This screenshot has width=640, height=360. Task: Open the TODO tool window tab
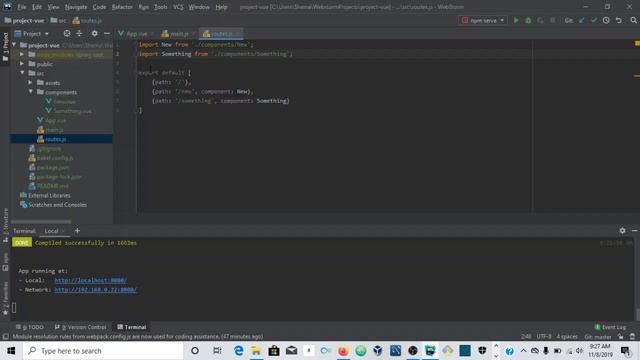(30, 327)
